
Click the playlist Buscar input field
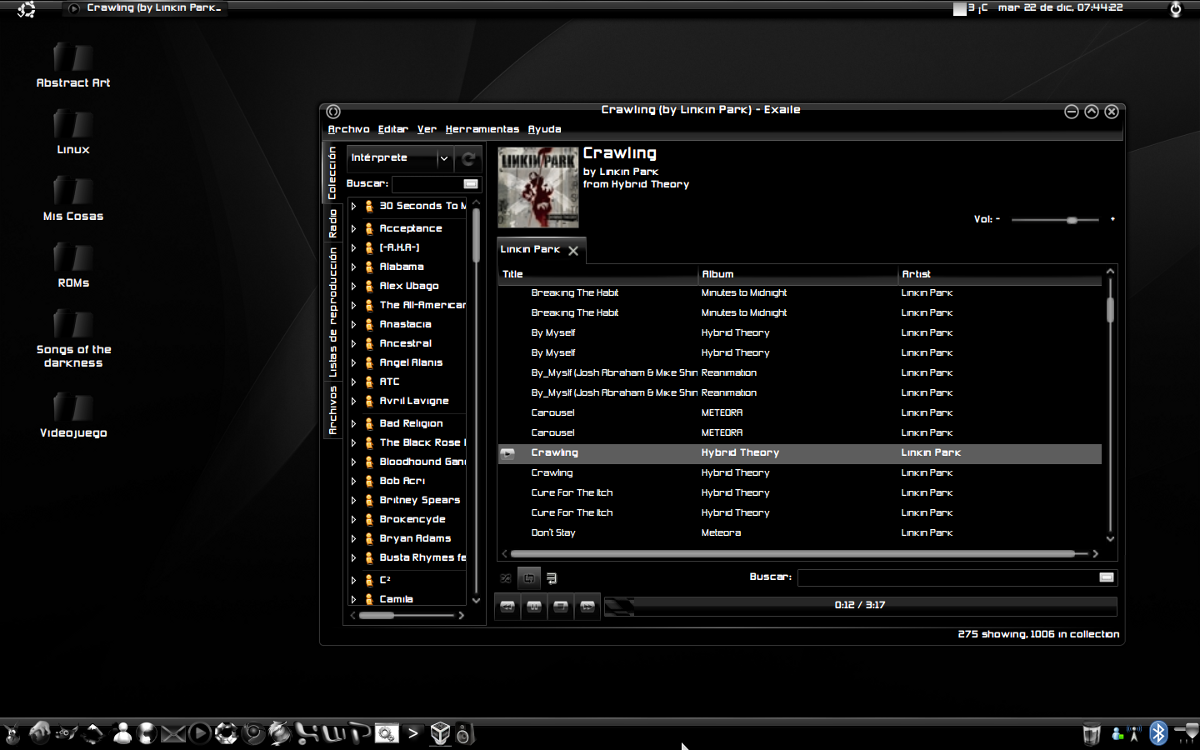click(x=957, y=577)
